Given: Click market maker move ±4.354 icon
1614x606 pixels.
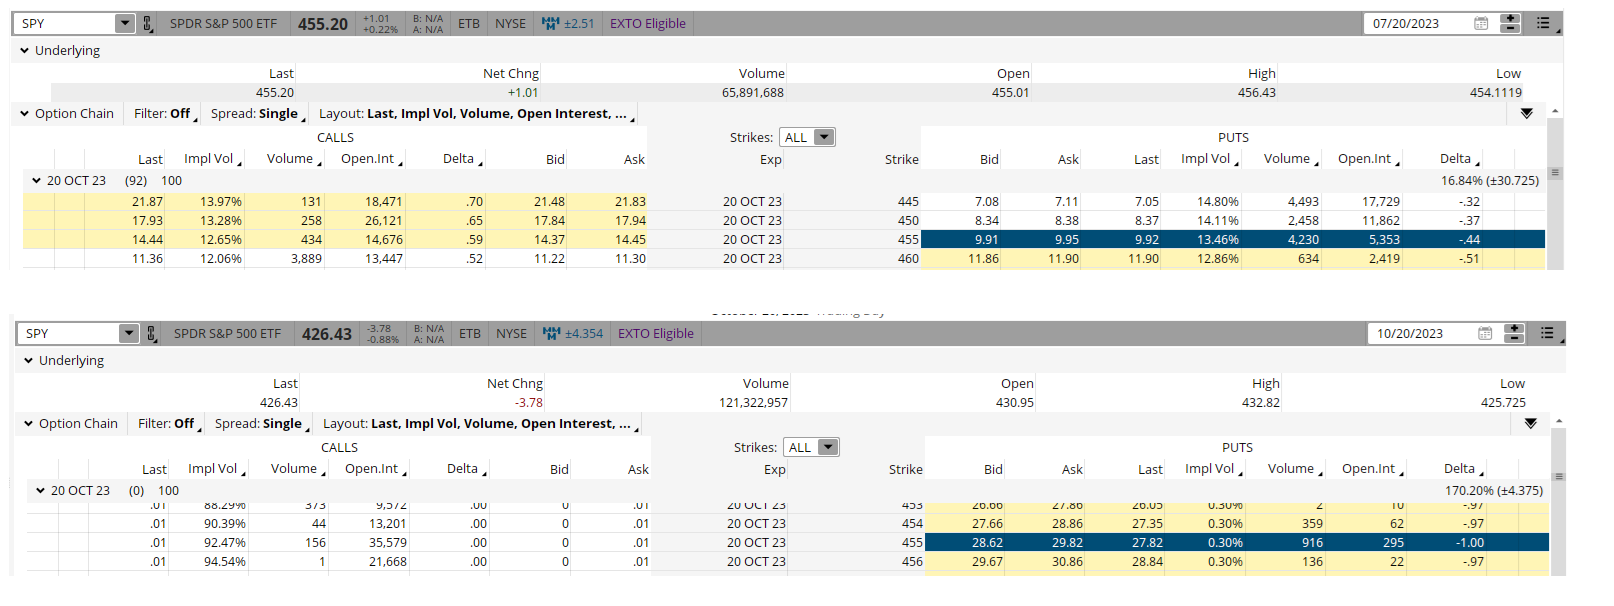Looking at the screenshot, I should coord(552,334).
